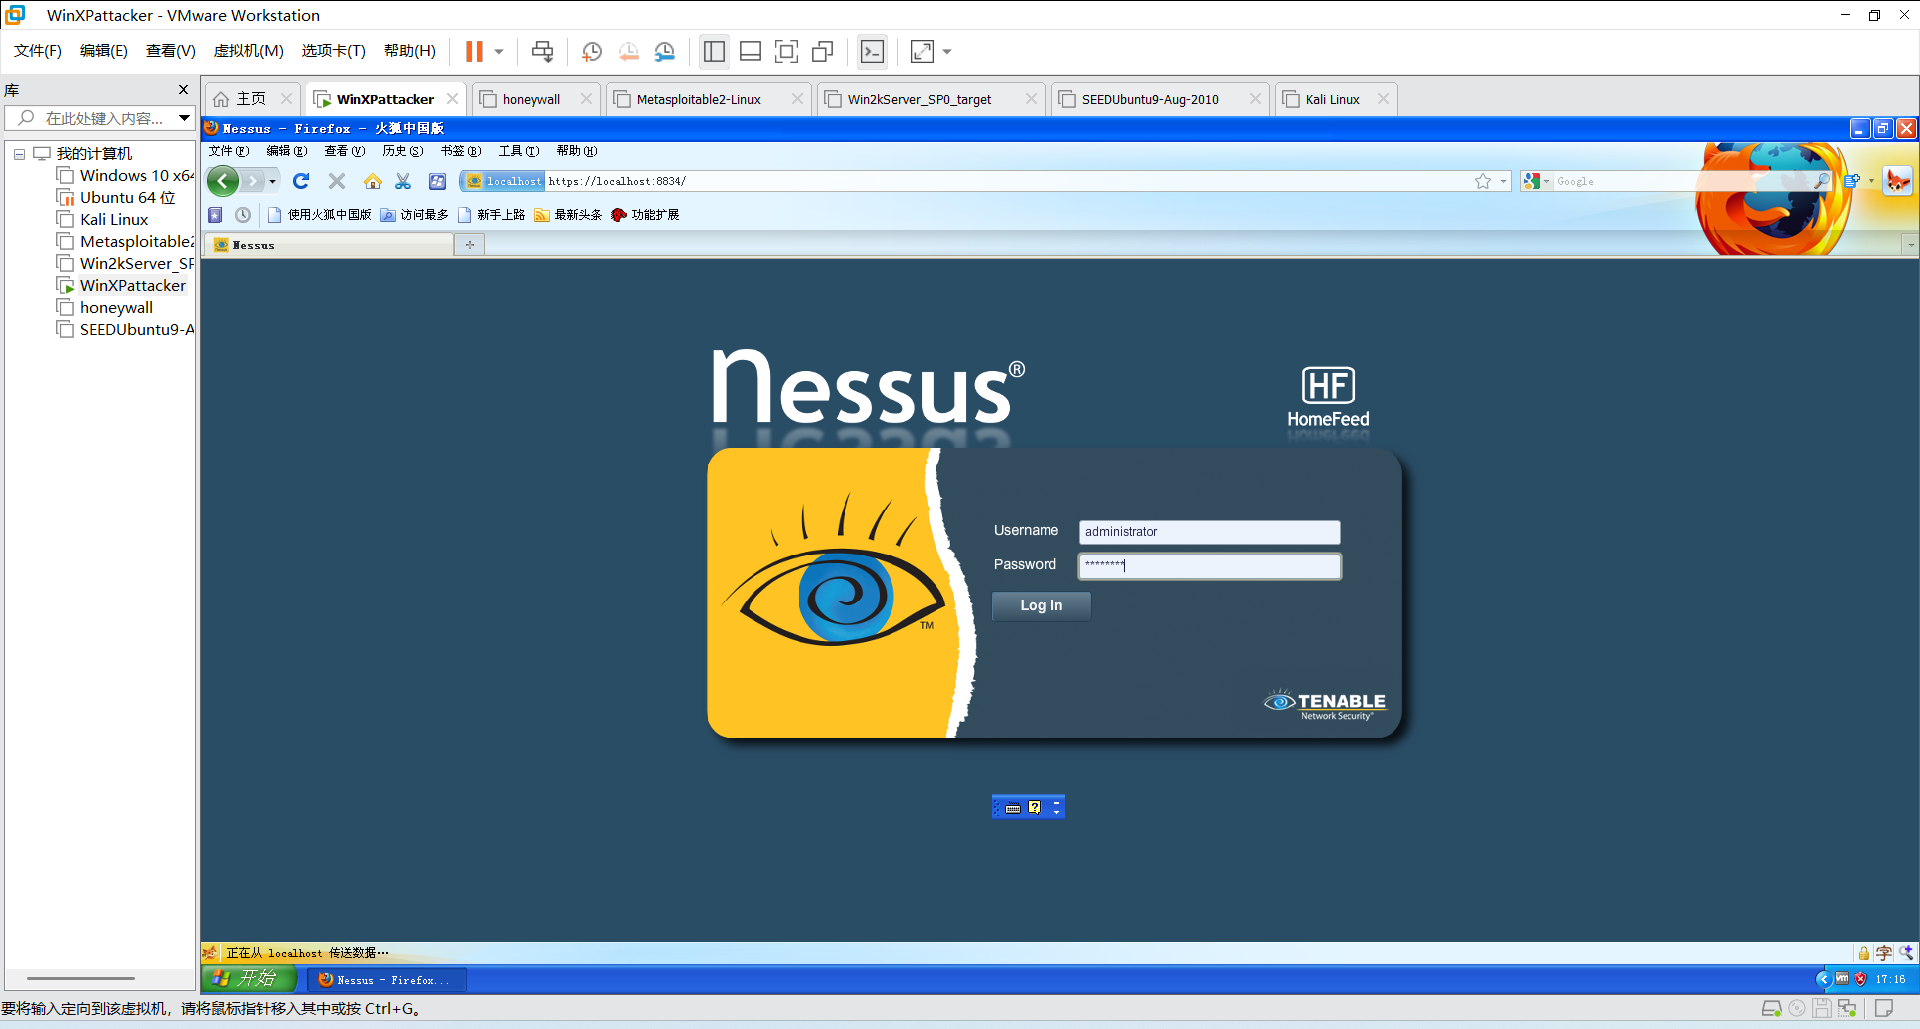Bookmark this page with the star icon
This screenshot has width=1920, height=1029.
click(1483, 181)
